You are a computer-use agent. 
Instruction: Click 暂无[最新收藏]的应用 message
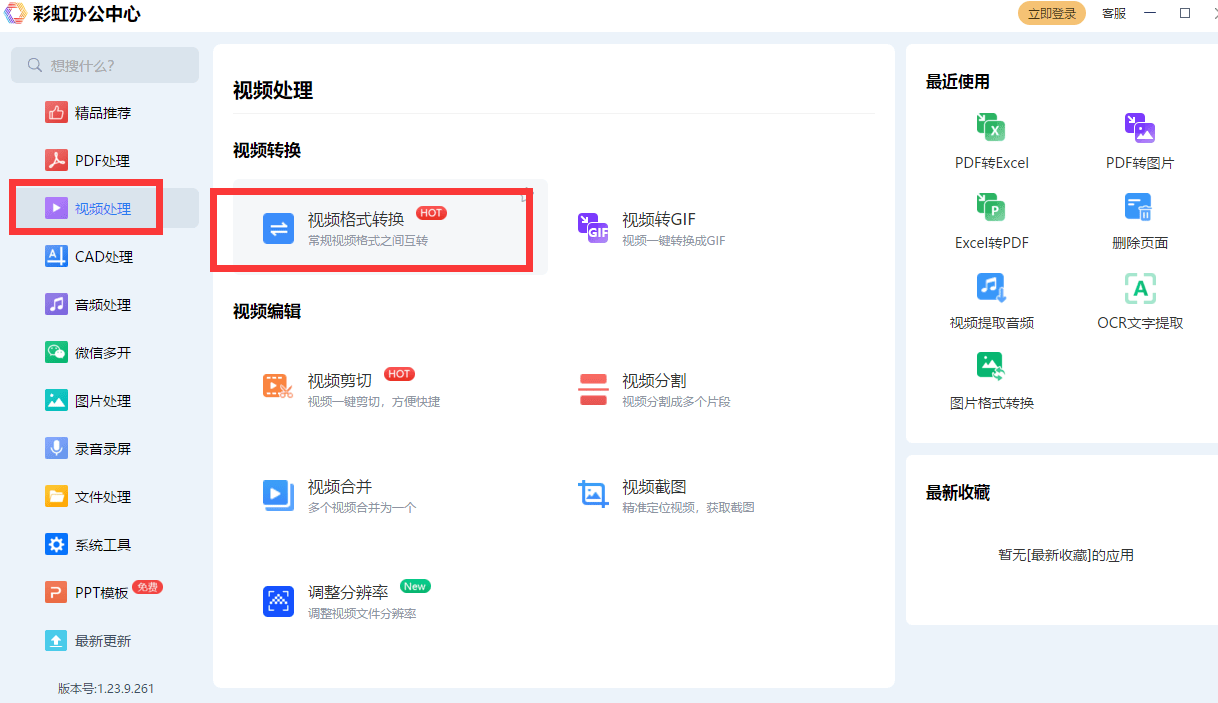coord(1066,555)
